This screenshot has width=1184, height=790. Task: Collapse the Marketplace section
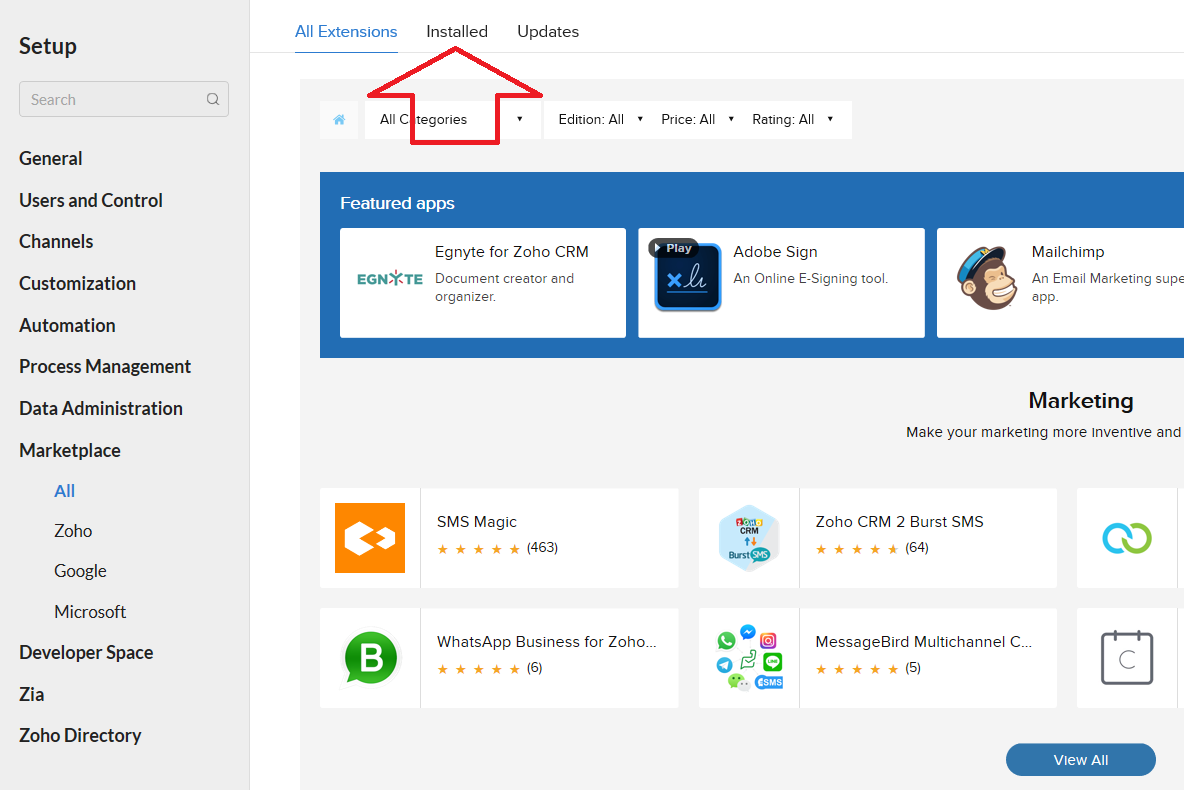pyautogui.click(x=69, y=450)
